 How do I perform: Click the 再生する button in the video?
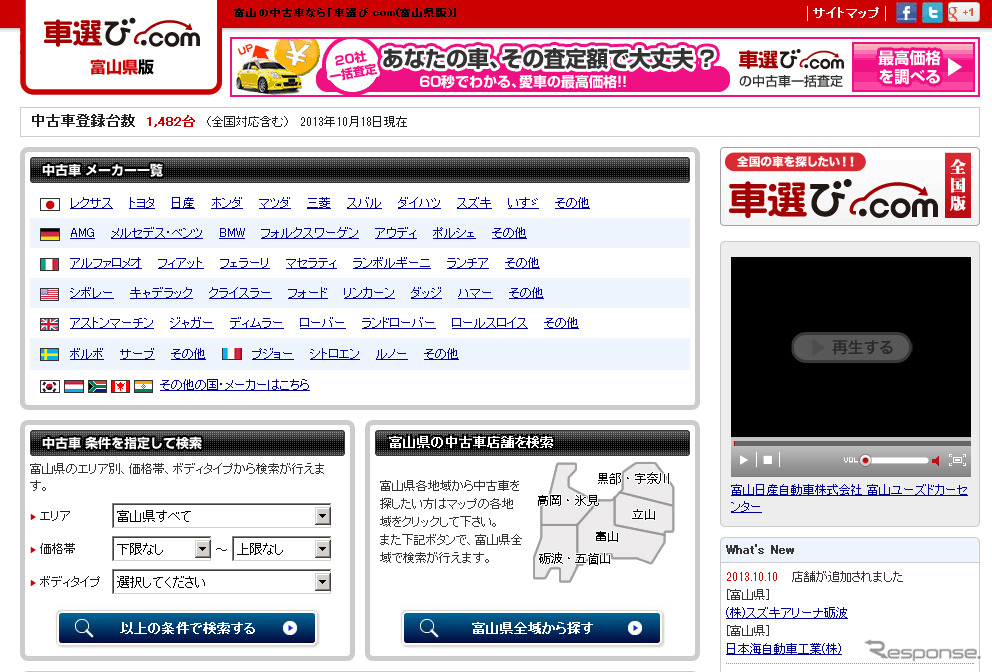click(x=851, y=347)
